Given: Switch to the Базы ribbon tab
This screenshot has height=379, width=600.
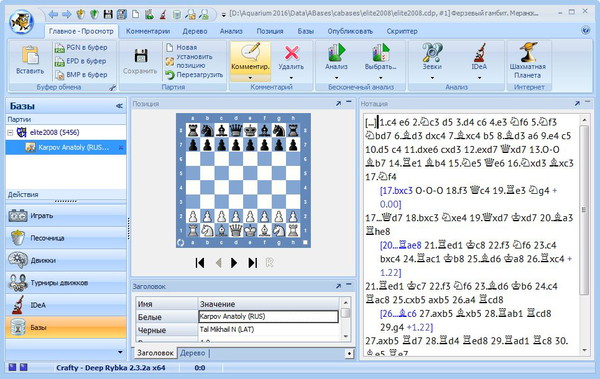Looking at the screenshot, I should pos(306,31).
